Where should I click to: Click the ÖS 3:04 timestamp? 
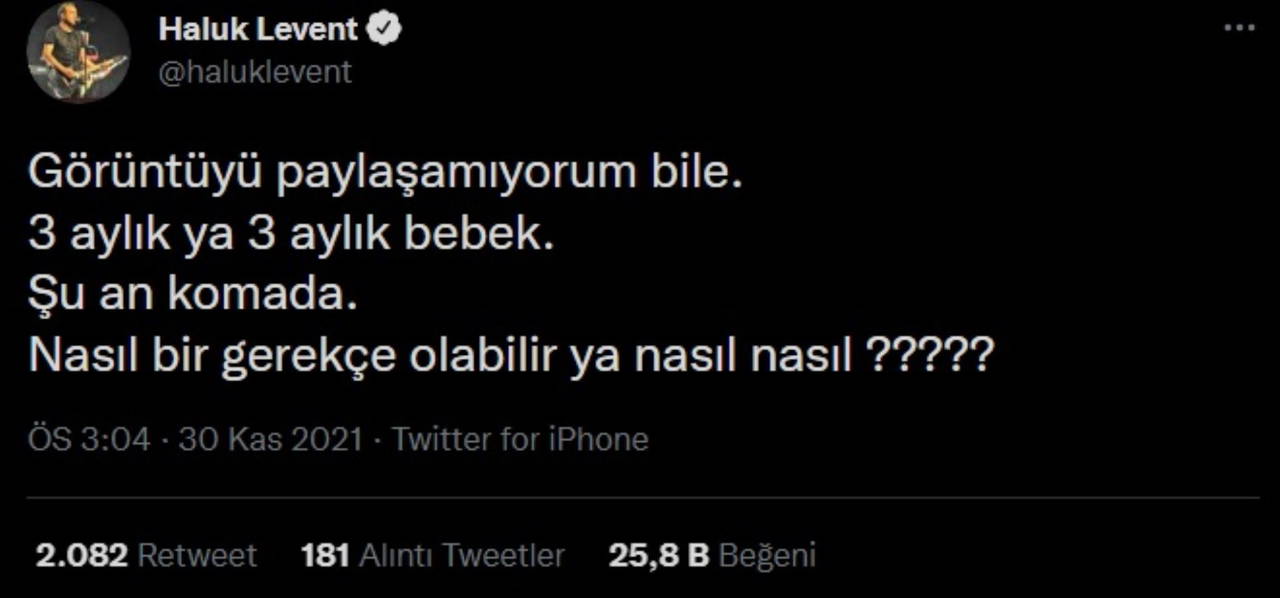[x=89, y=439]
